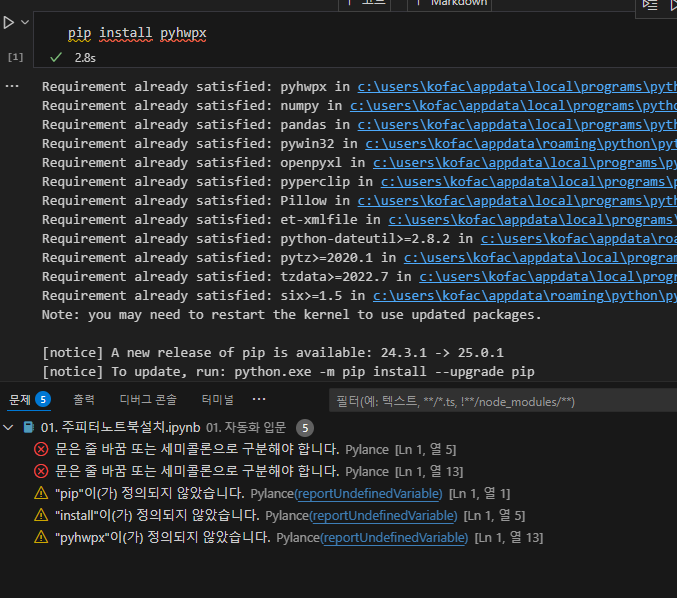
Task: Open the panel tabs overflow ellipsis
Action: [x=259, y=399]
